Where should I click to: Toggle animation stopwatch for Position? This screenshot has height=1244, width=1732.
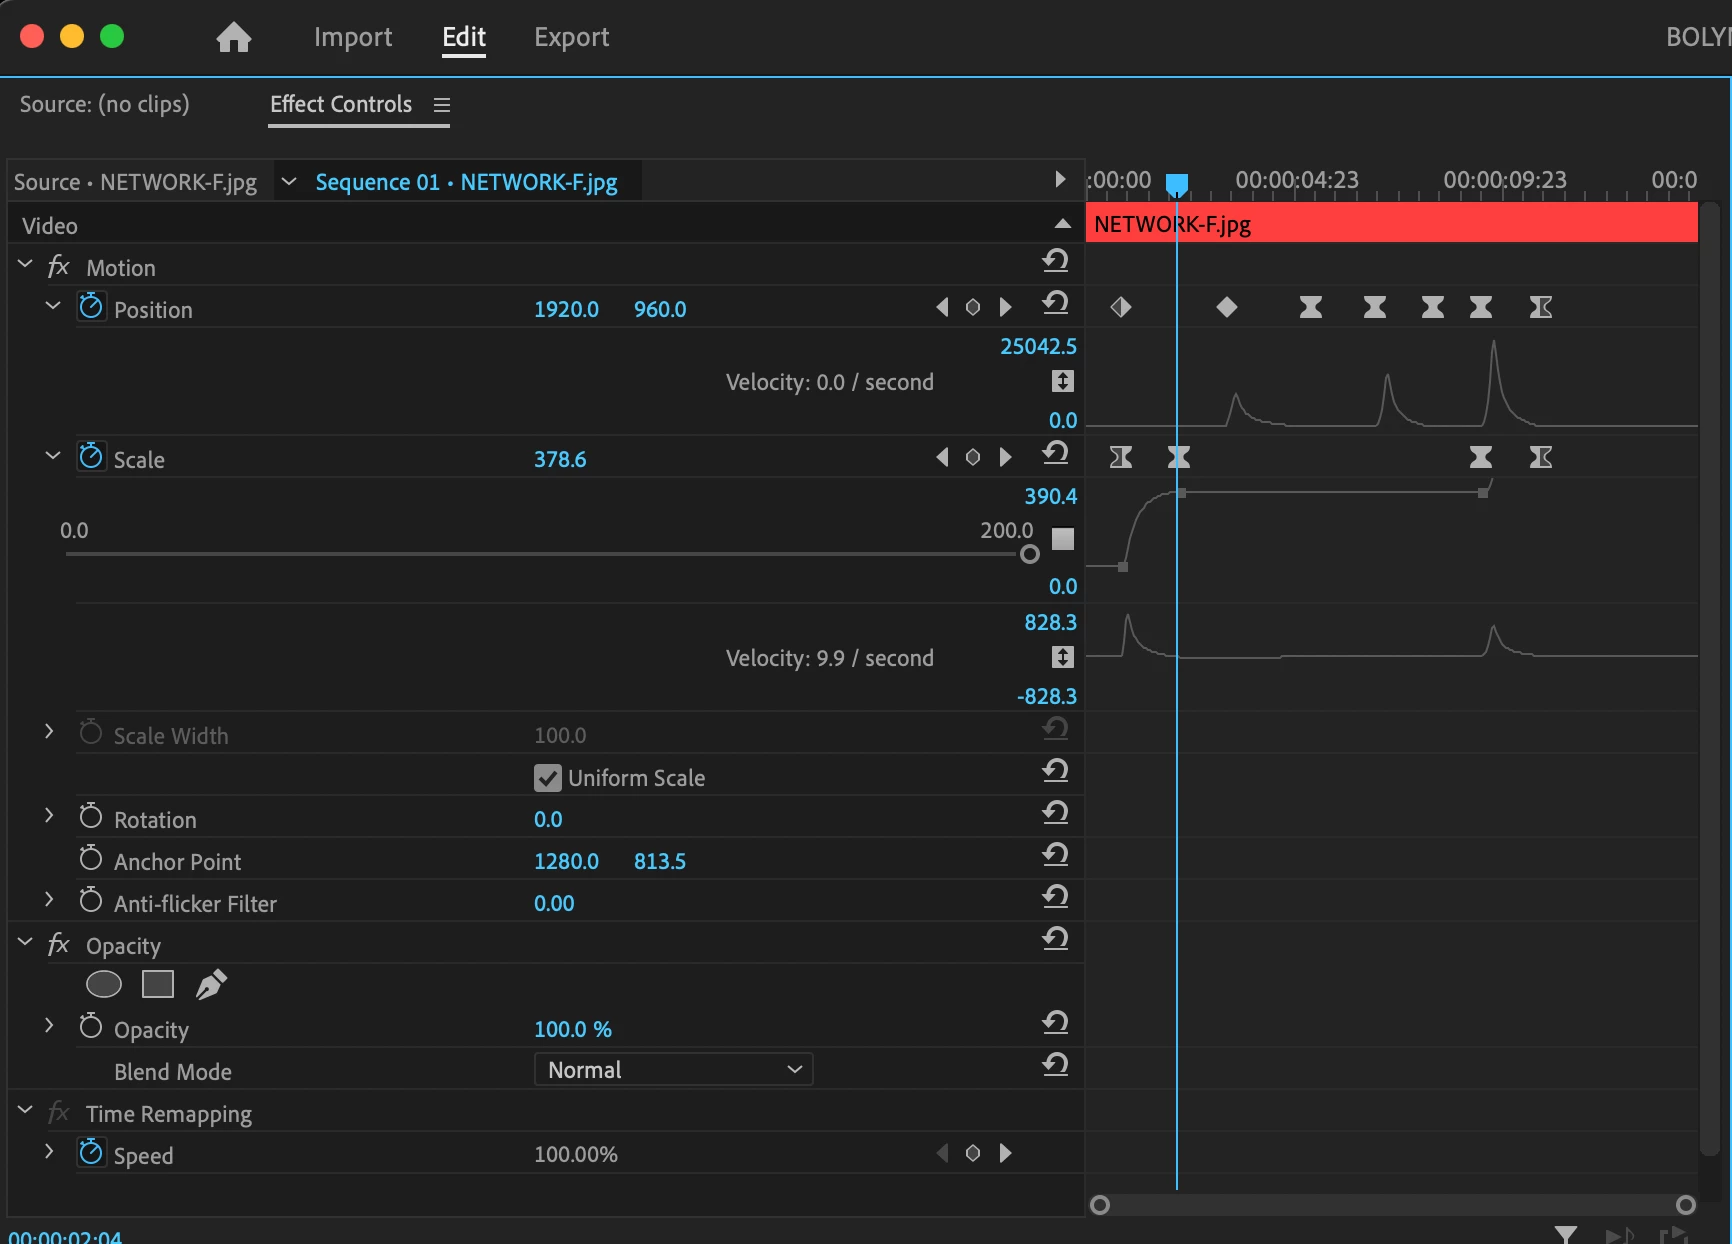coord(91,305)
